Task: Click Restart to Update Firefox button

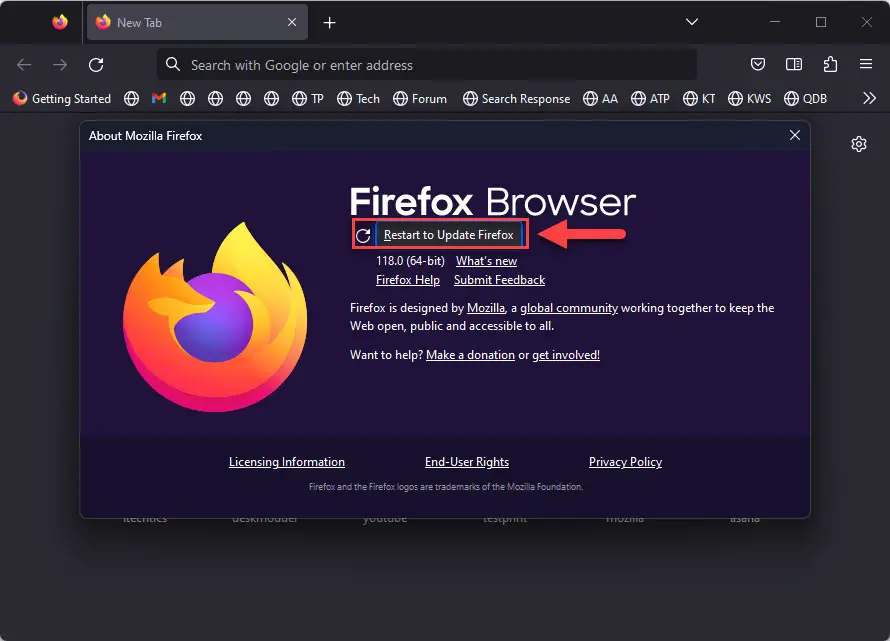Action: pyautogui.click(x=448, y=234)
